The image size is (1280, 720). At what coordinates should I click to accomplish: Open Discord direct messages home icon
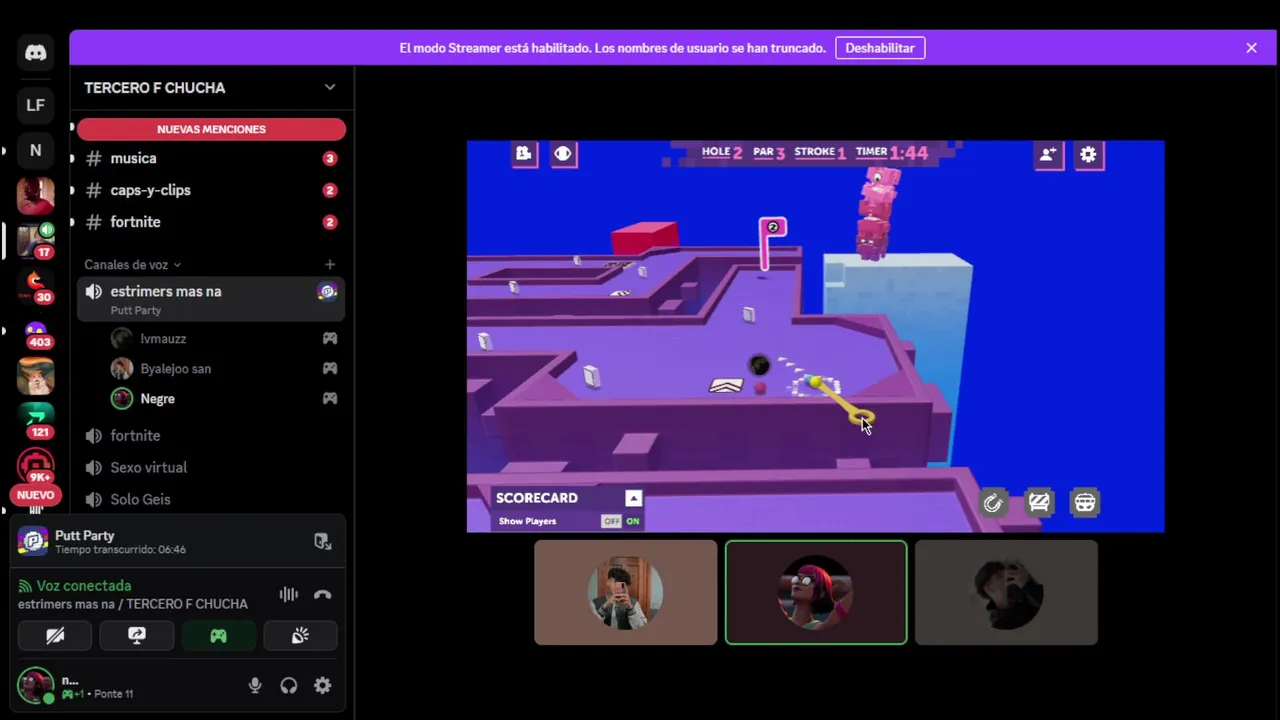pos(35,53)
